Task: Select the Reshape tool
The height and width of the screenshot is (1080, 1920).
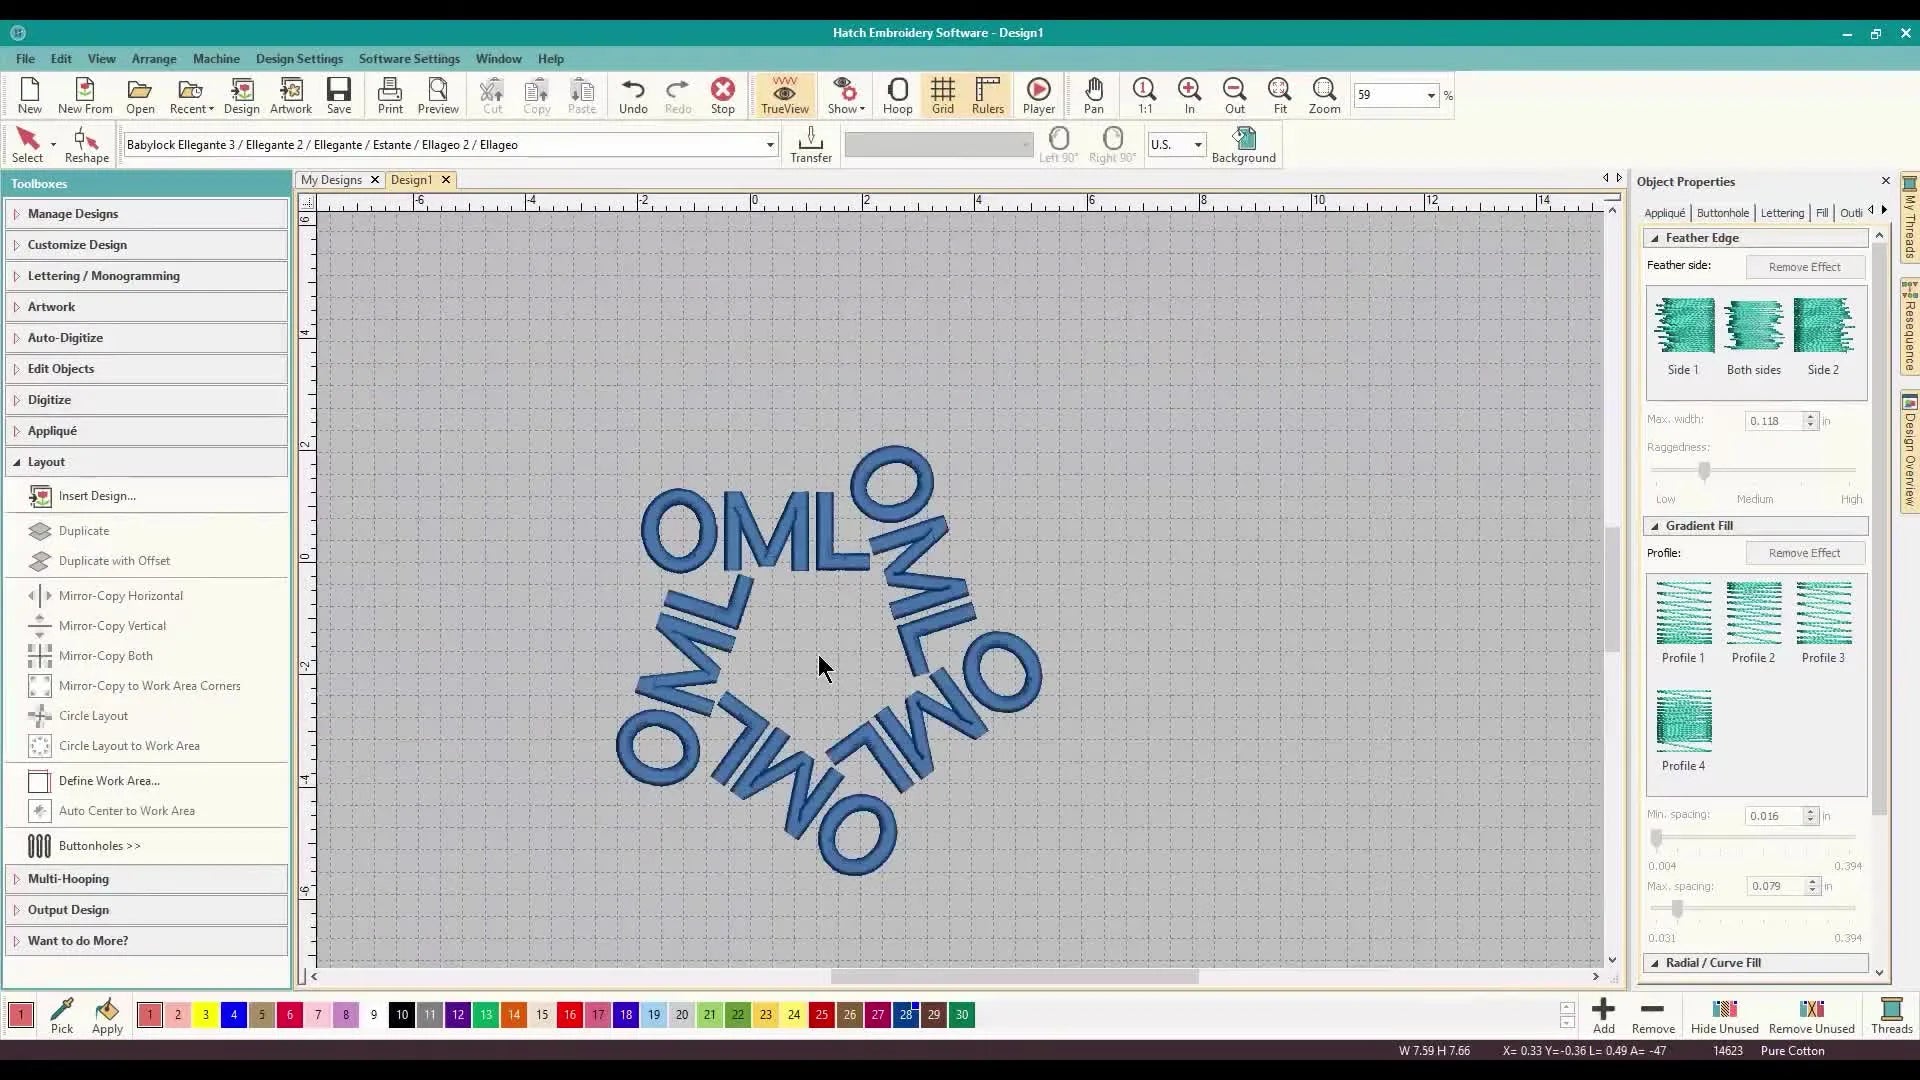Action: pyautogui.click(x=87, y=145)
